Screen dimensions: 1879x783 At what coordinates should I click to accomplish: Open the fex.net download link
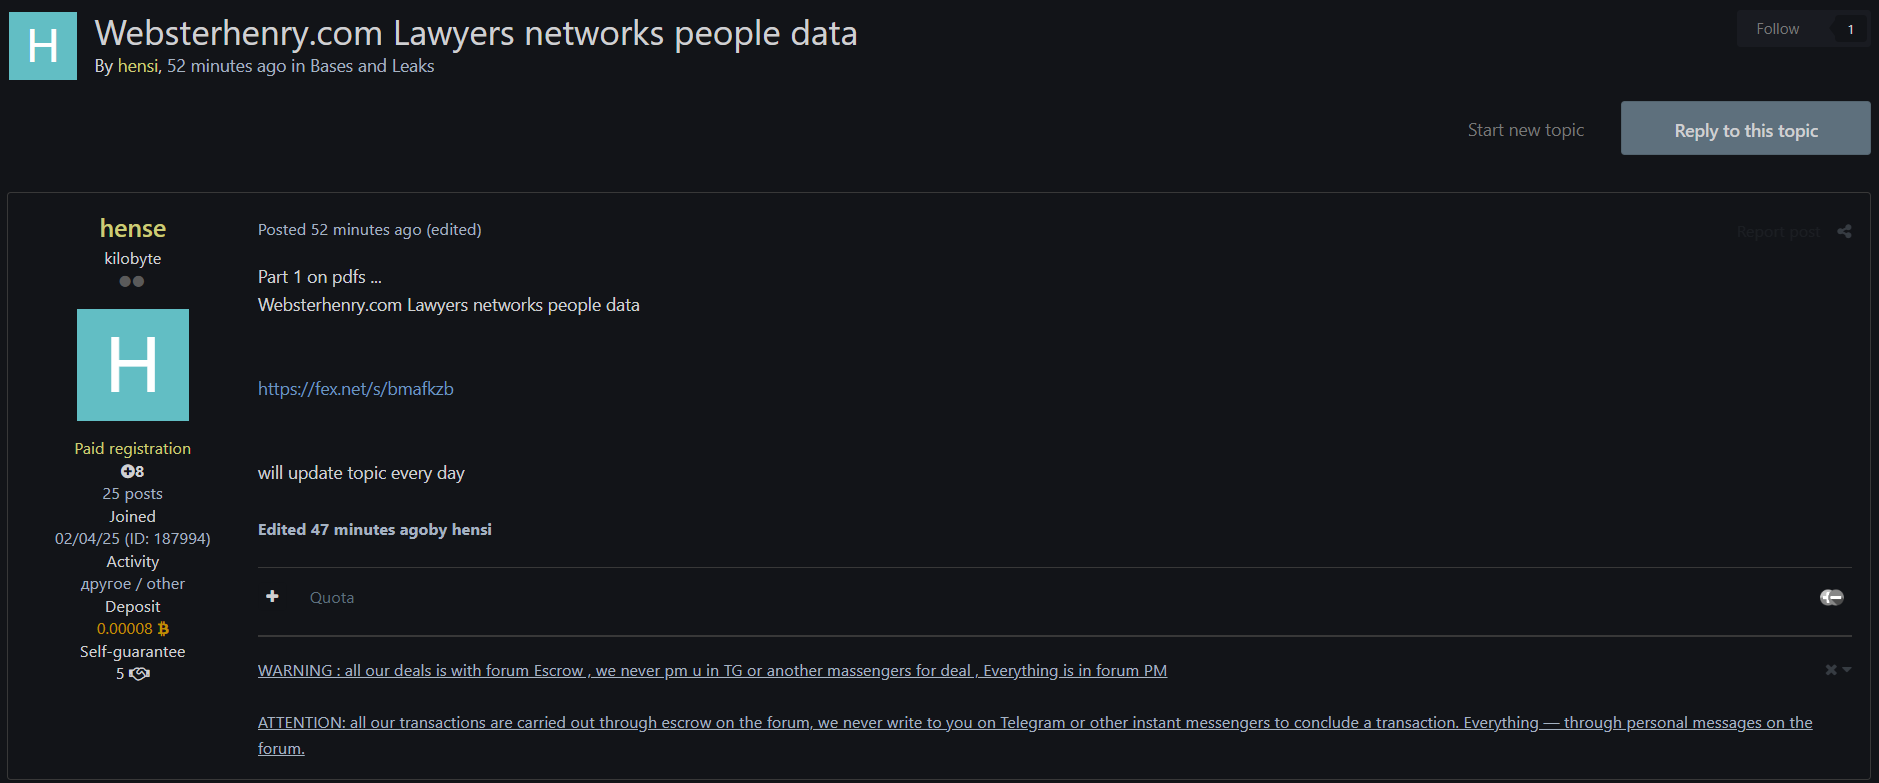click(x=355, y=389)
